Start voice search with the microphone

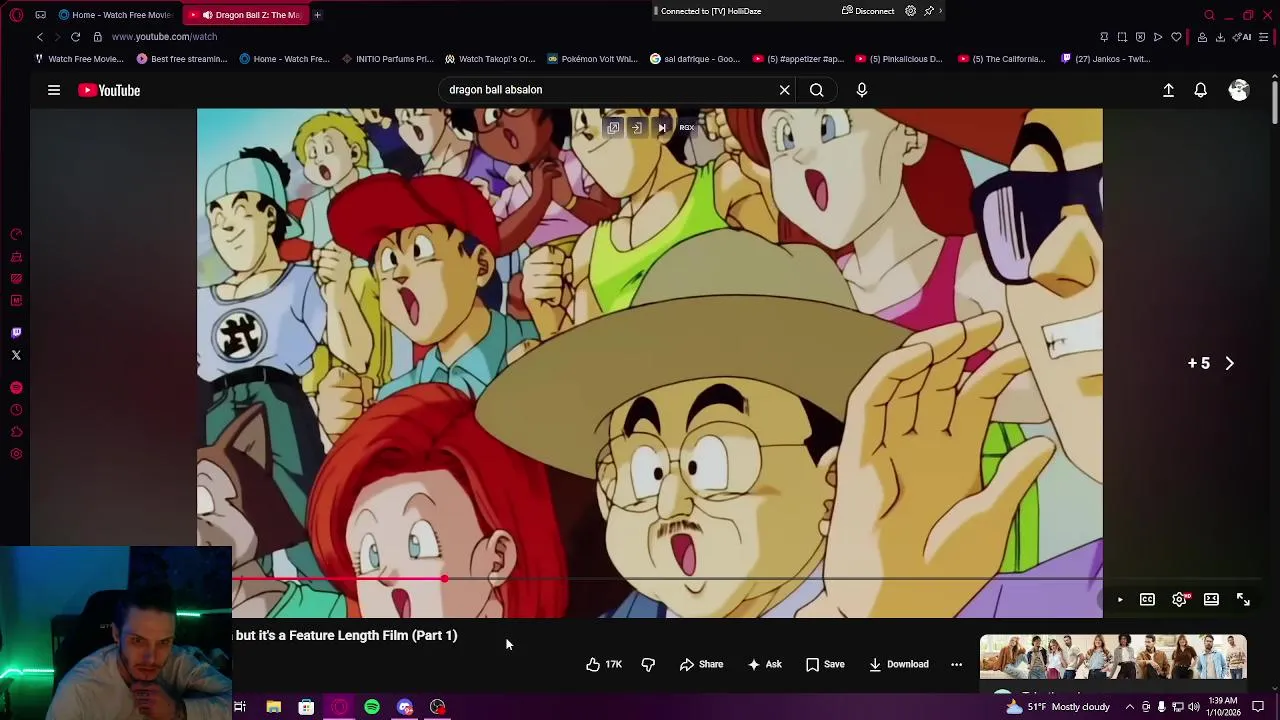click(x=862, y=90)
